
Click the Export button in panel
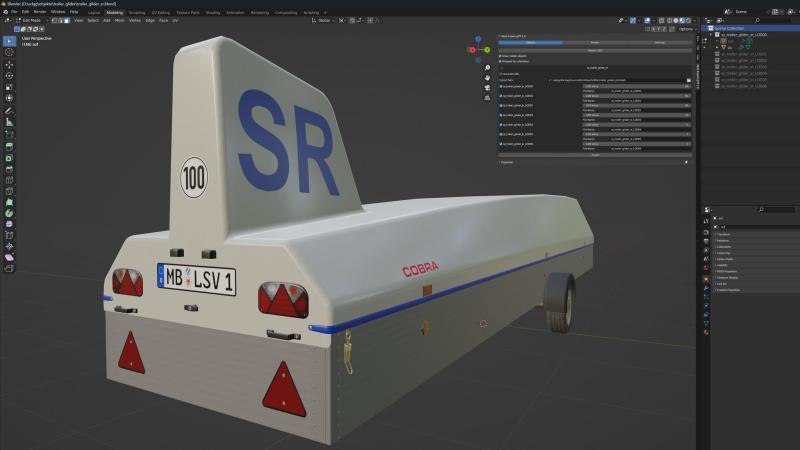coord(595,155)
